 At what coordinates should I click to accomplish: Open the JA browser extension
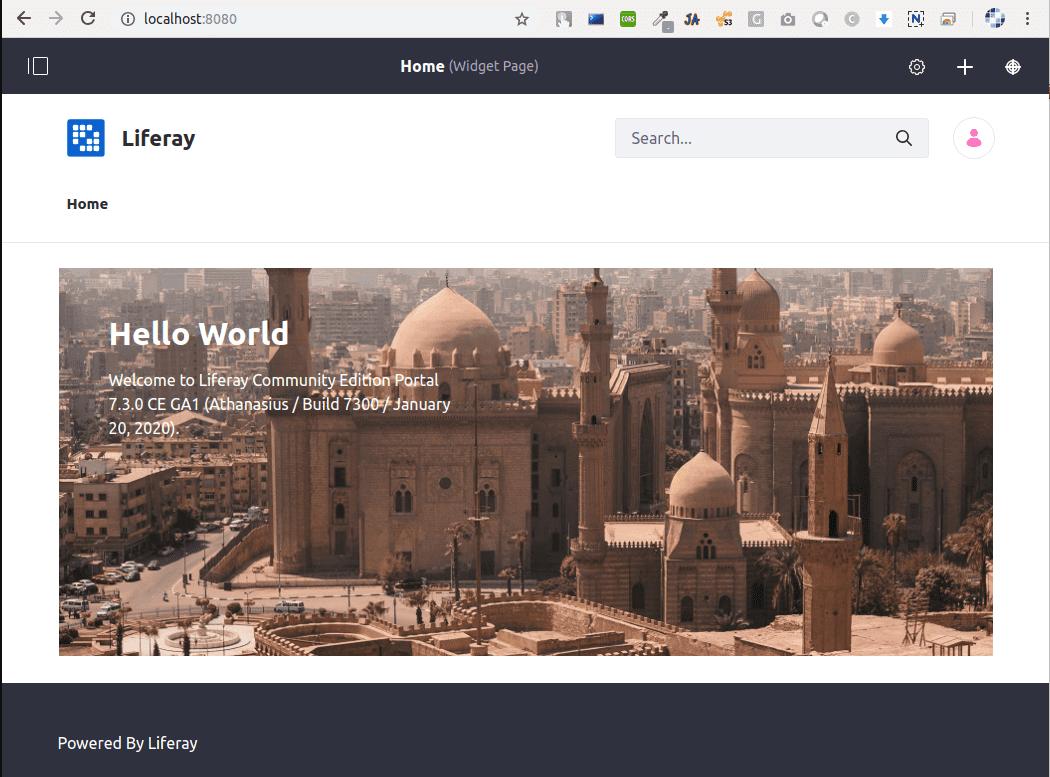(692, 19)
